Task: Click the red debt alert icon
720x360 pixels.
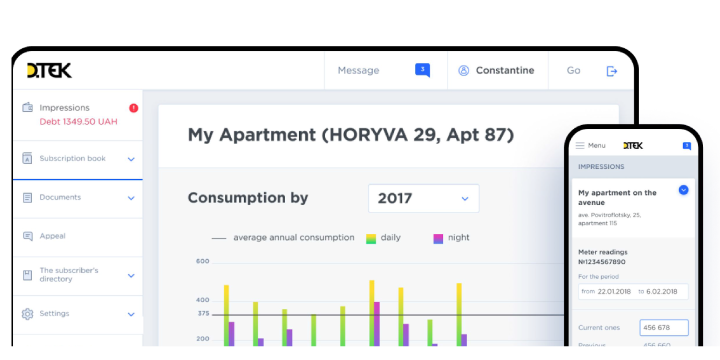Action: [x=134, y=108]
